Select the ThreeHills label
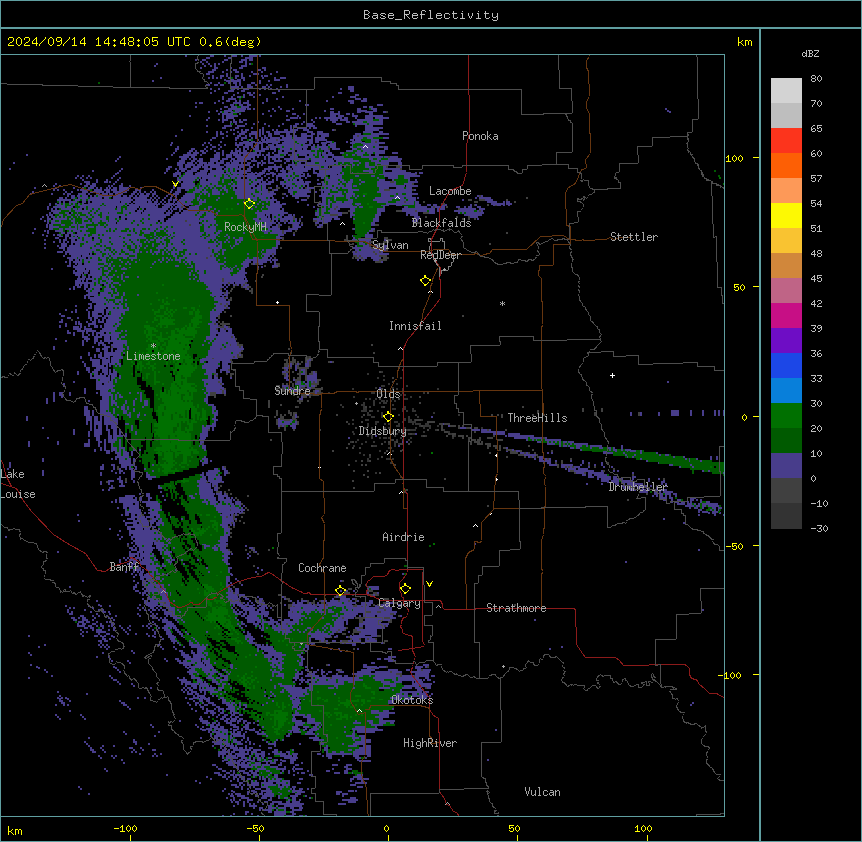This screenshot has height=842, width=862. 537,418
